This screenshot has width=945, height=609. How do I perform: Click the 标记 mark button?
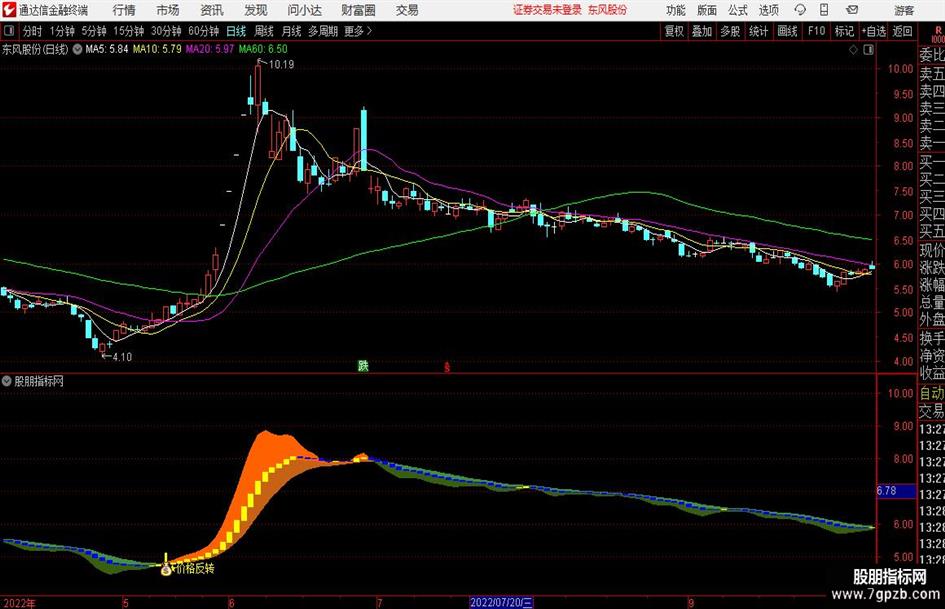(844, 31)
